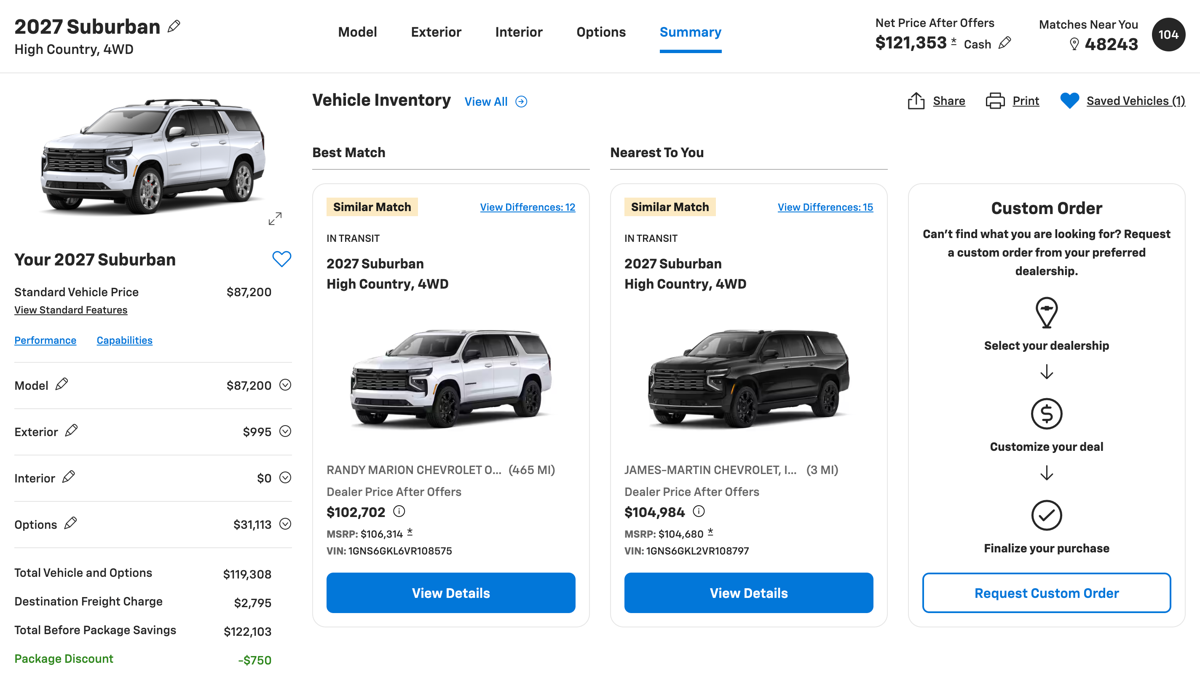
Task: Open info icon next to $102,702 price
Action: pos(399,511)
